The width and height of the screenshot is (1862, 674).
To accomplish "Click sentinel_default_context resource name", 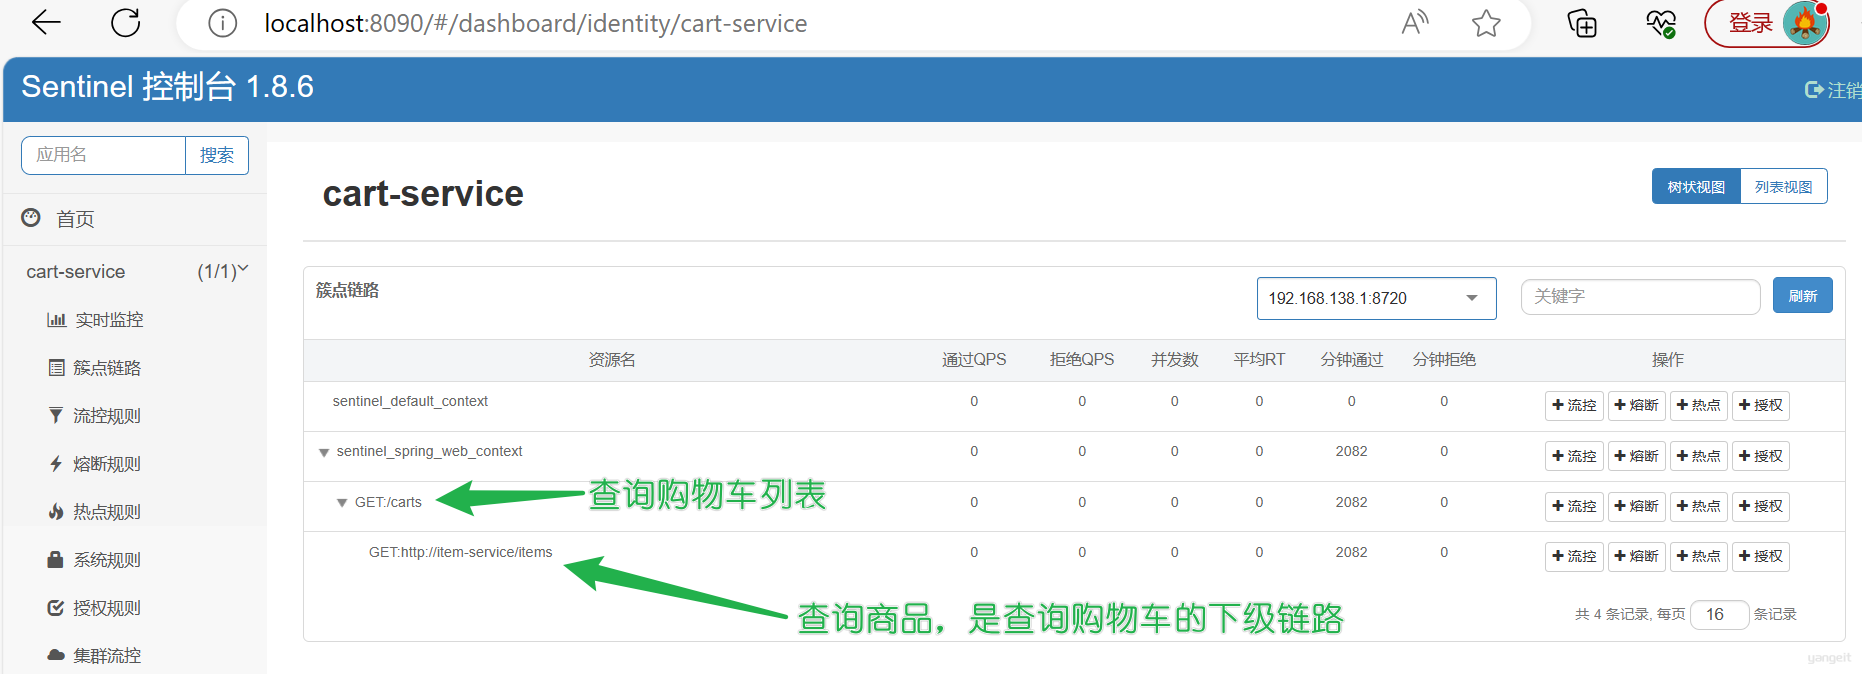I will point(410,401).
